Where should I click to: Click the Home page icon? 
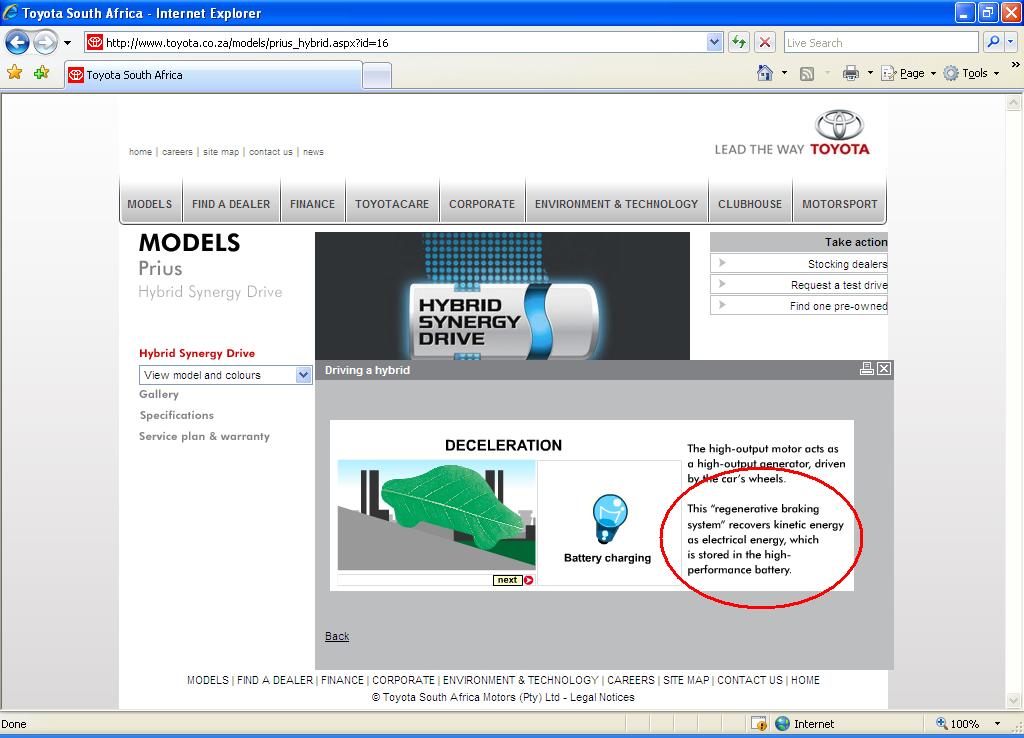click(x=765, y=73)
